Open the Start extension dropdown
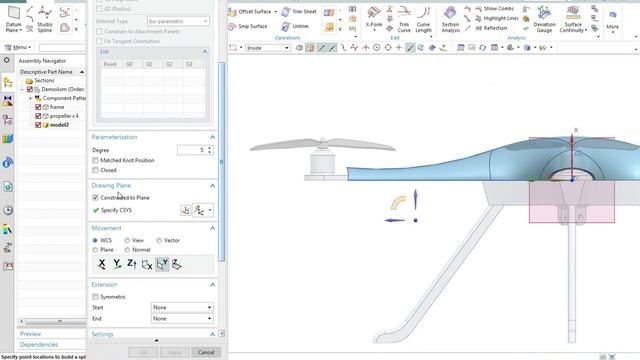Image resolution: width=640 pixels, height=360 pixels. click(x=182, y=307)
